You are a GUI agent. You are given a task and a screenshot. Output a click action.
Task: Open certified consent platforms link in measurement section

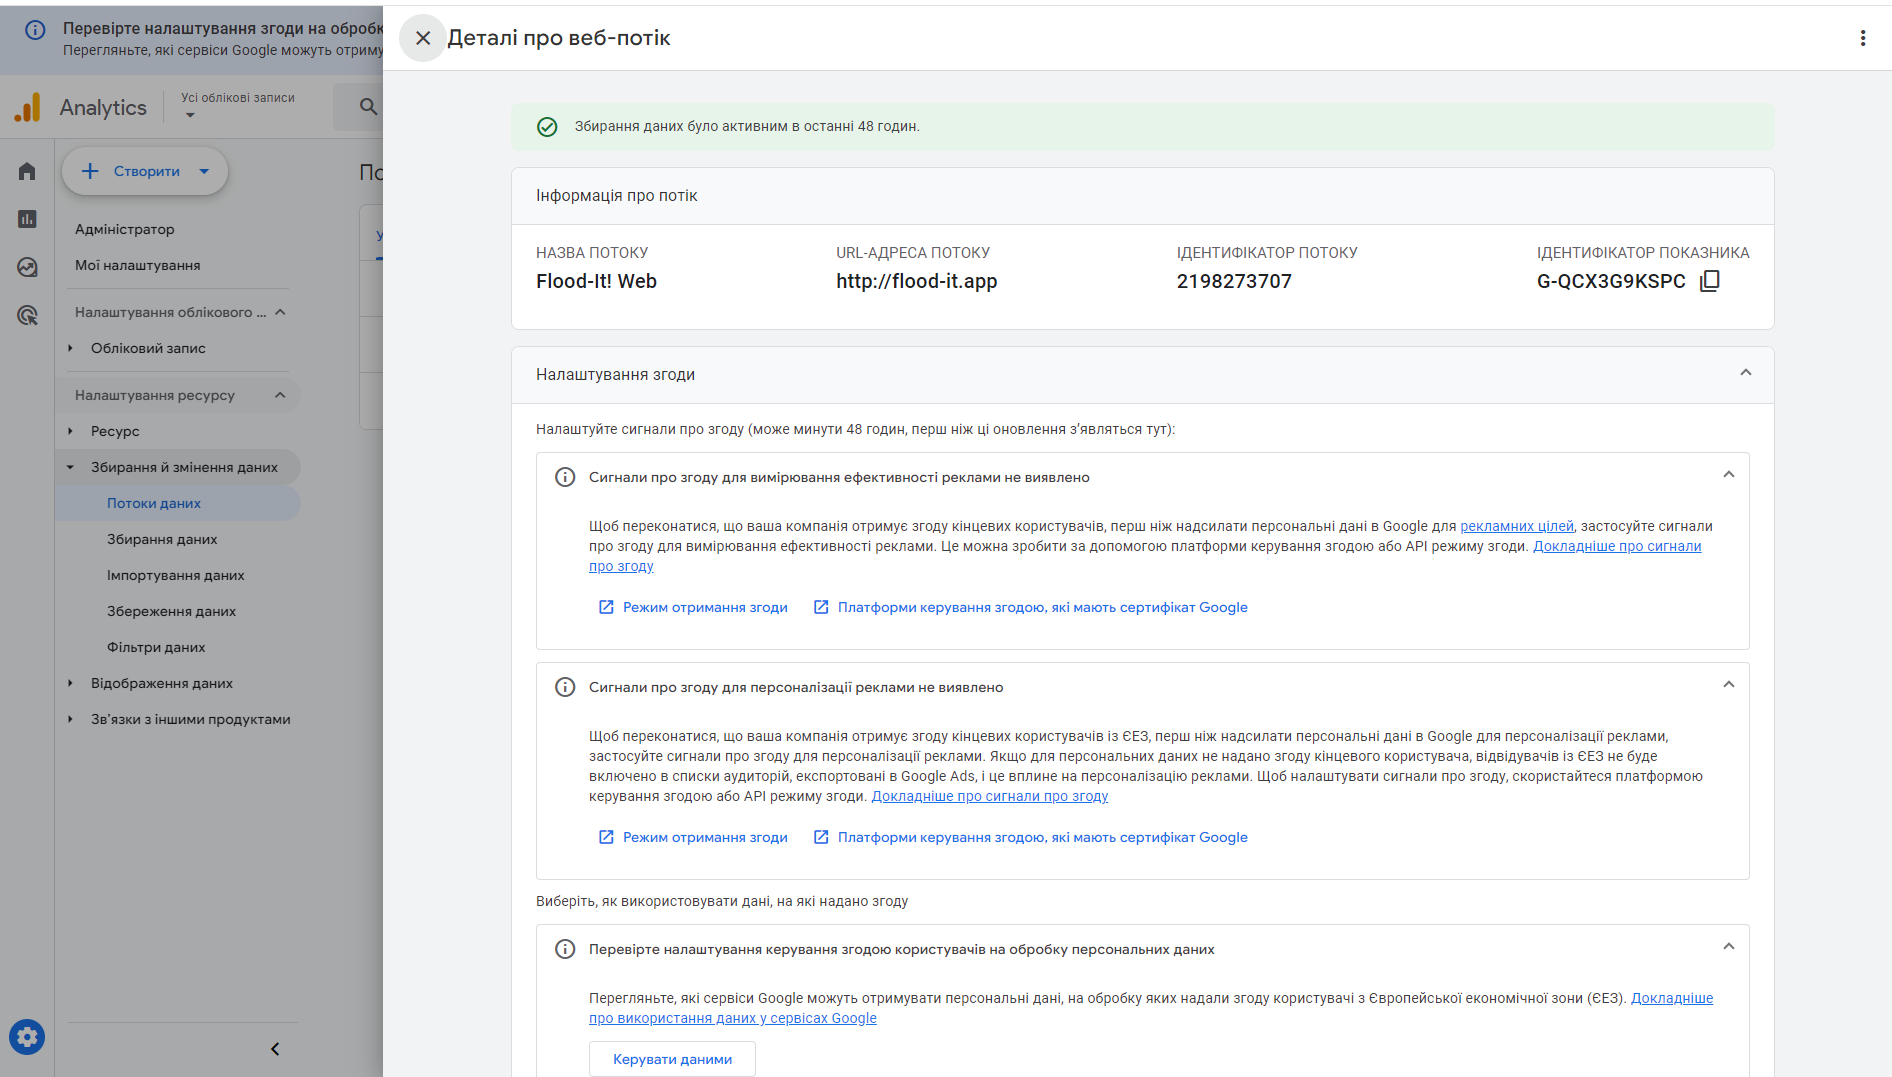[1030, 607]
